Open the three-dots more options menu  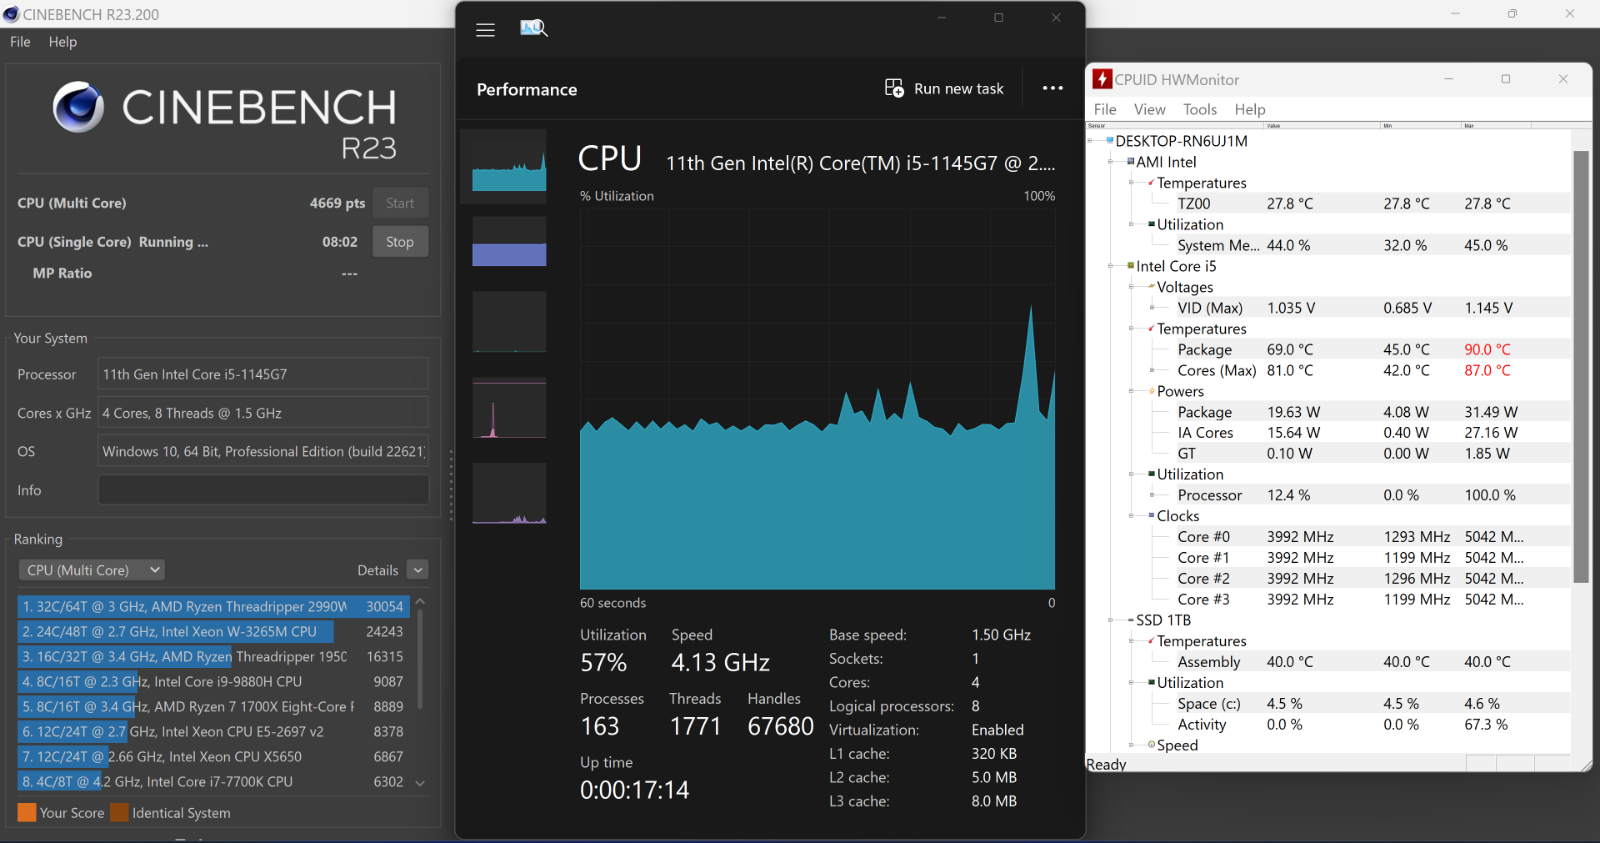[1052, 88]
